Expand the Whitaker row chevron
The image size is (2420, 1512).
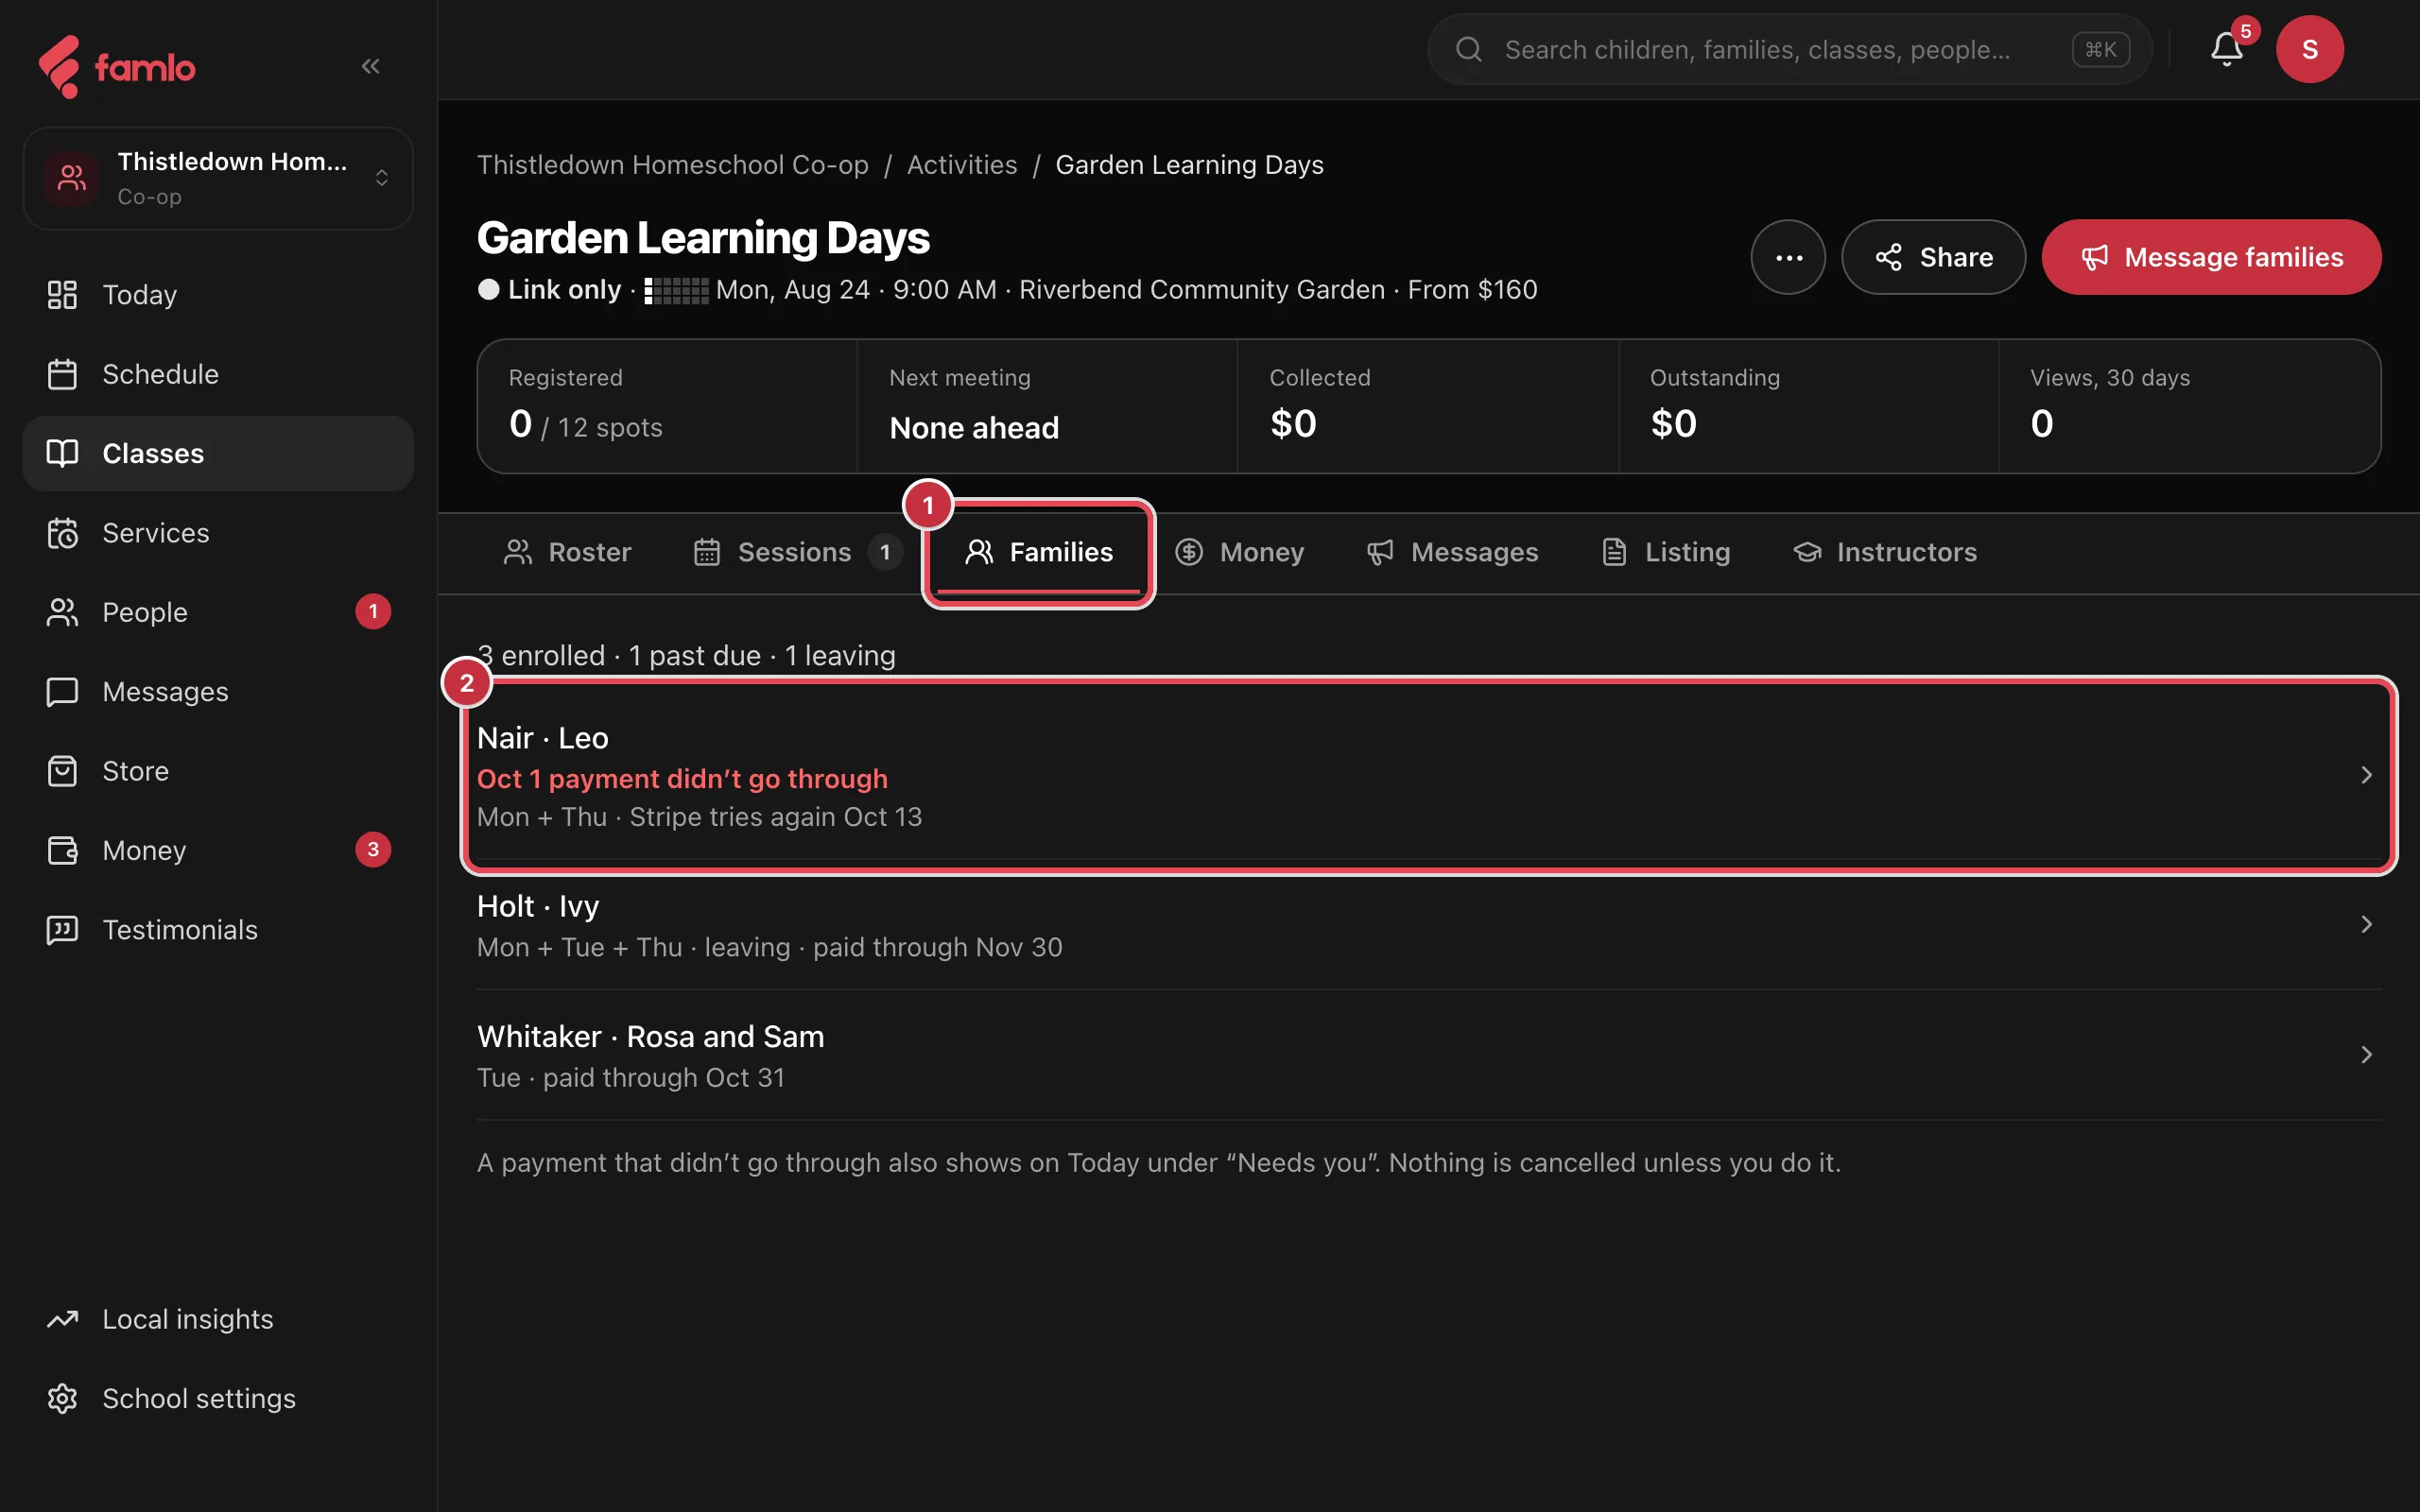pyautogui.click(x=2366, y=1055)
